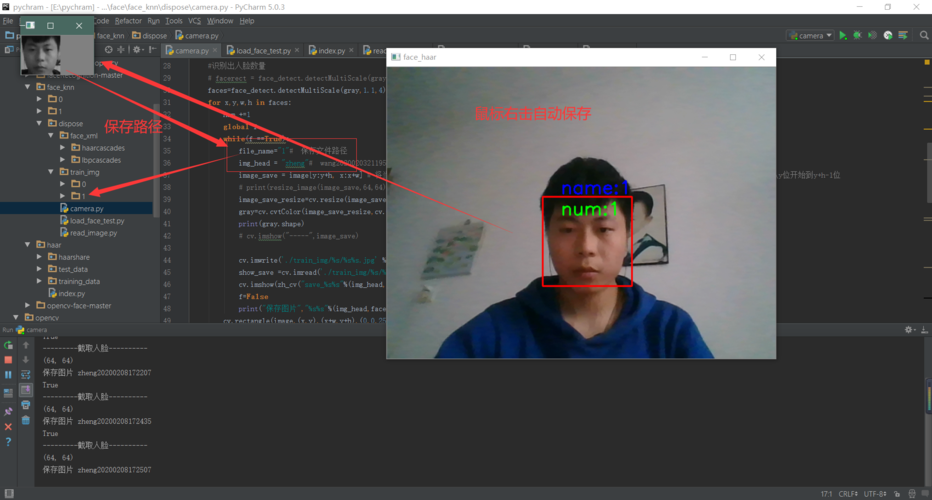Collapse the dispose folder

pyautogui.click(x=39, y=124)
